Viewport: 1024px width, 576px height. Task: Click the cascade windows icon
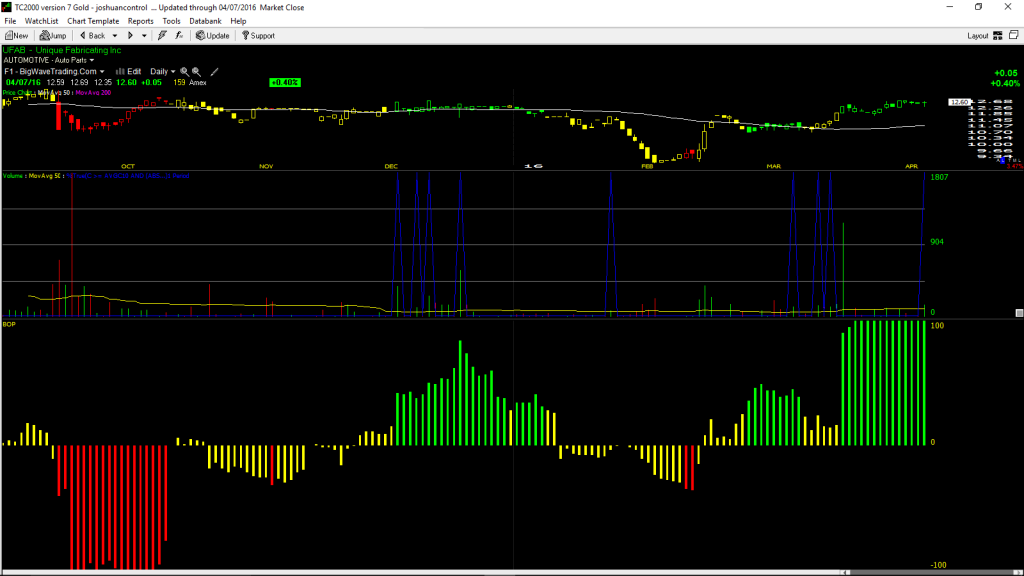1014,35
